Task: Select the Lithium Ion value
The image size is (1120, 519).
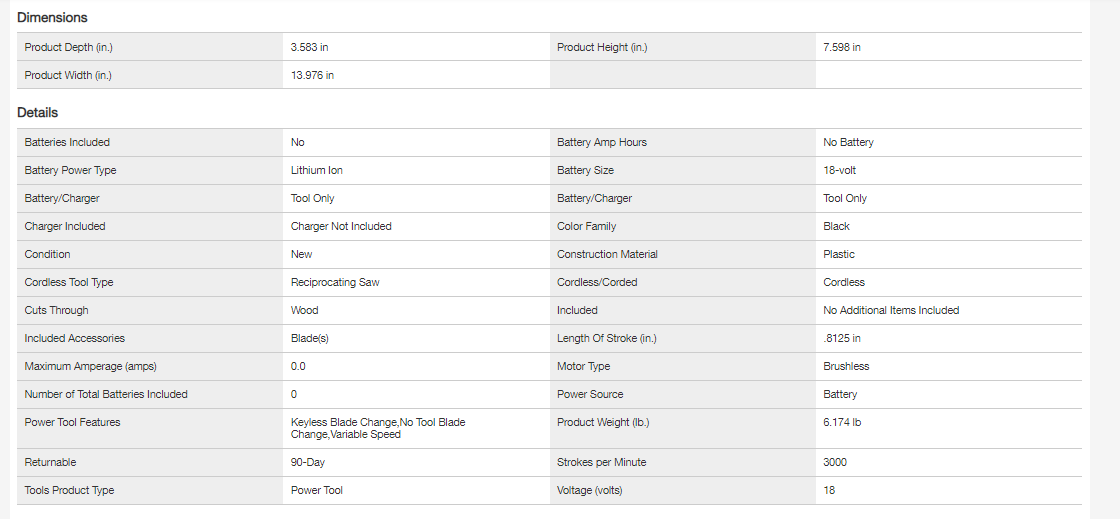Action: (317, 170)
